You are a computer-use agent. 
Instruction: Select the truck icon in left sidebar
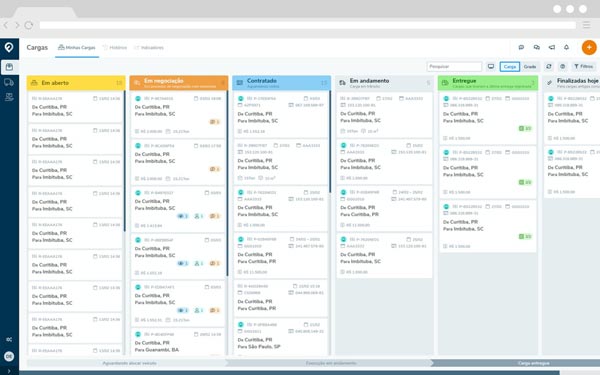point(9,82)
